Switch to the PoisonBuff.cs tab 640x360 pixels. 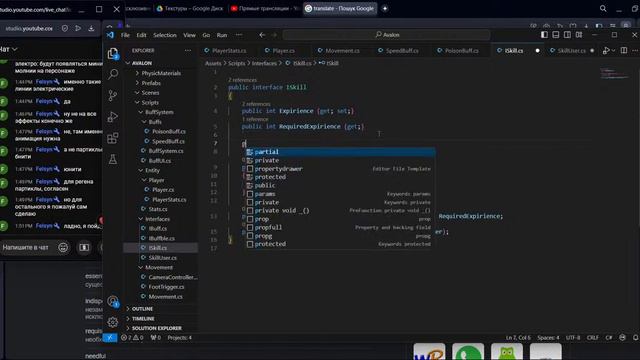click(x=461, y=51)
